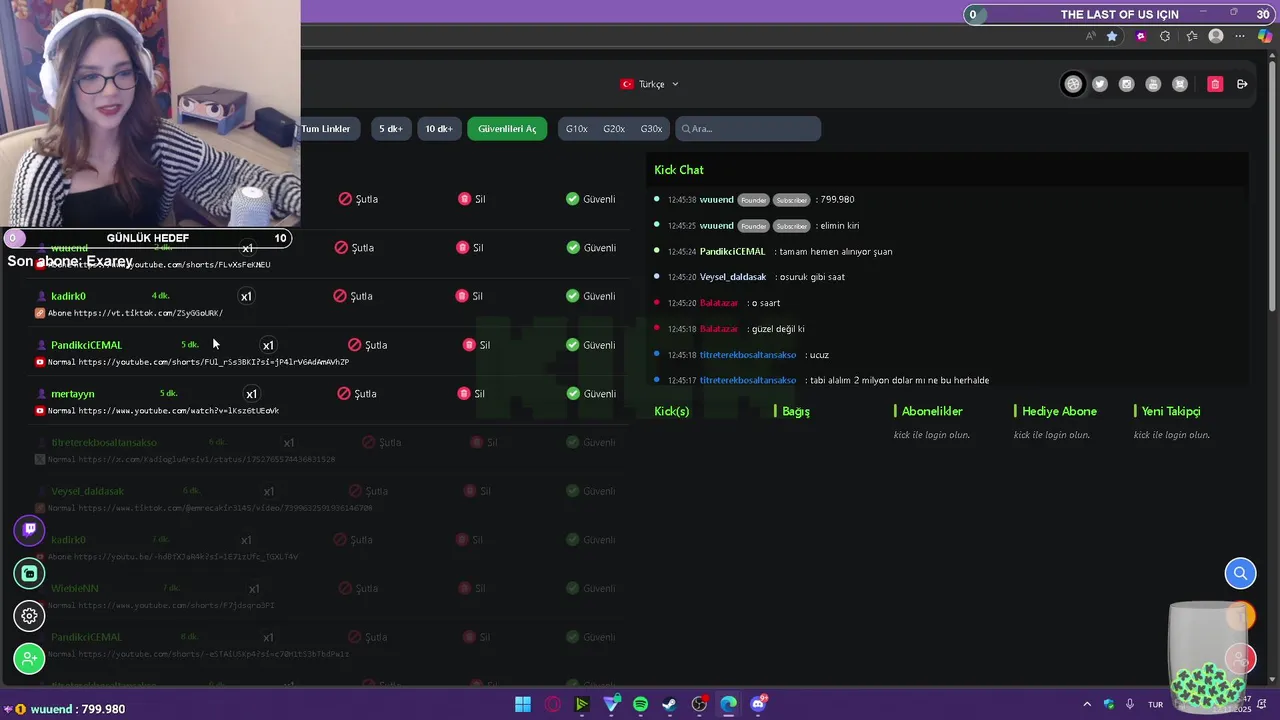Click Şutla on the Veysel_daldasak row

coord(368,491)
